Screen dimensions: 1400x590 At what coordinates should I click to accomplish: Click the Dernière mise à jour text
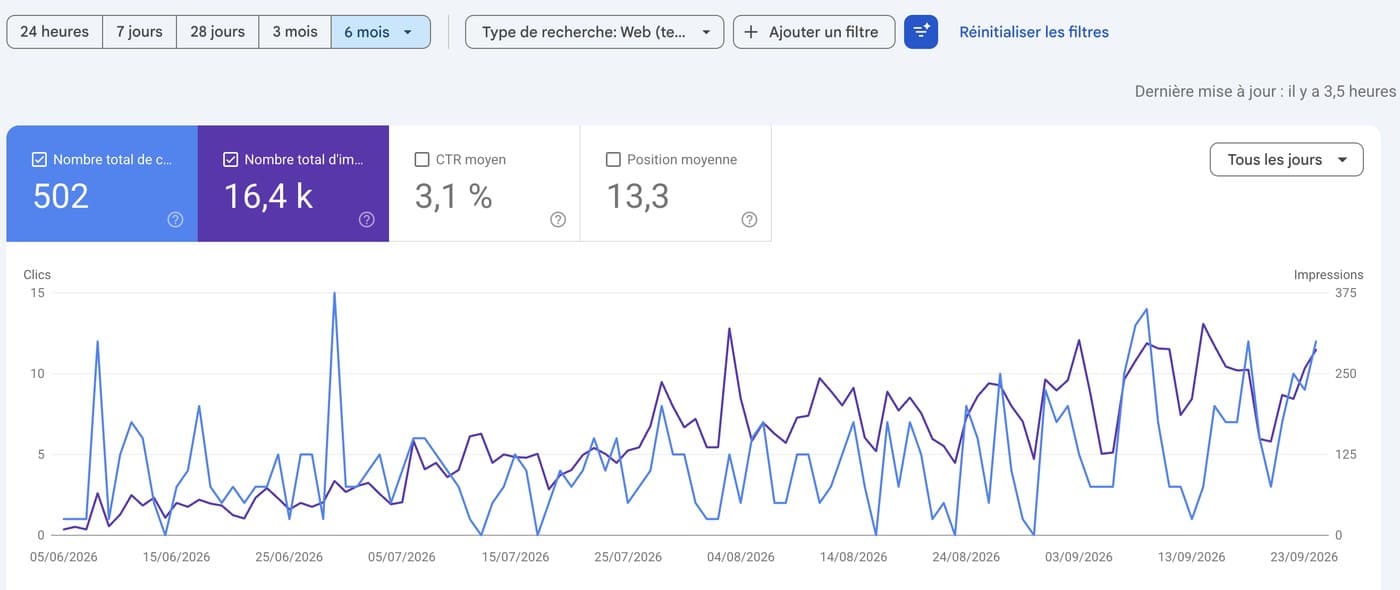coord(1265,91)
